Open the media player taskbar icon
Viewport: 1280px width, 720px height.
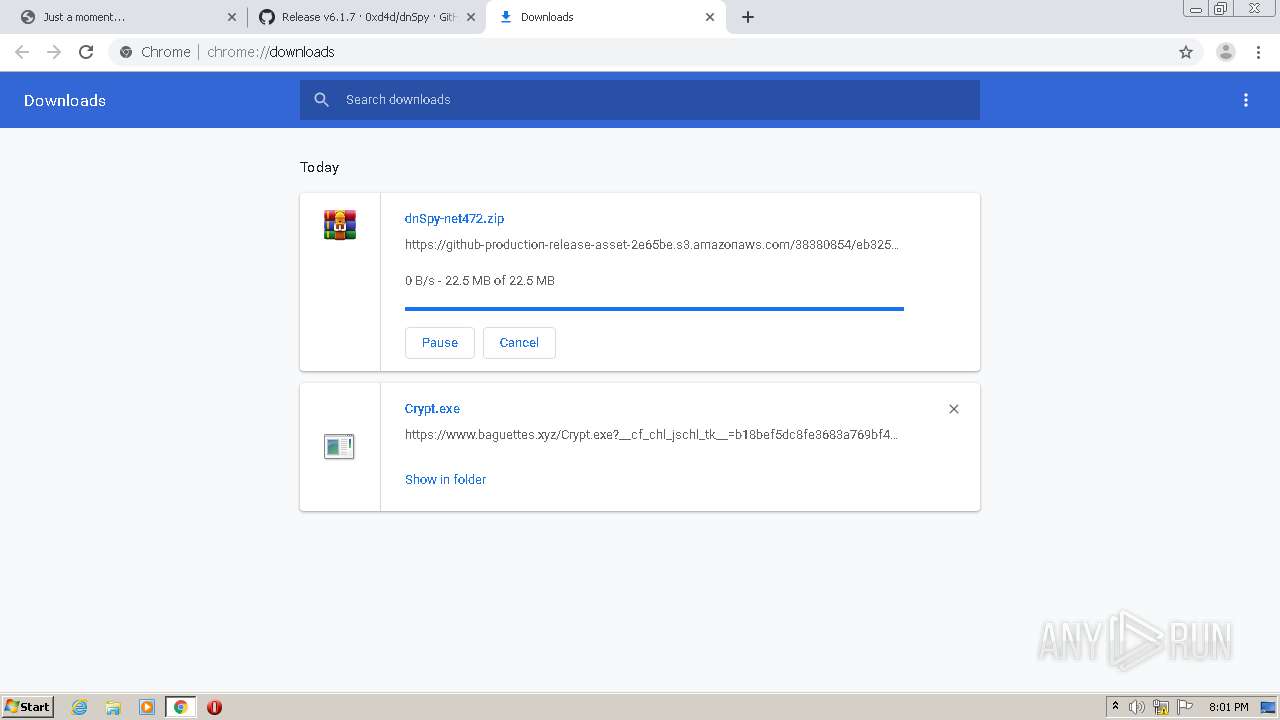(x=147, y=707)
